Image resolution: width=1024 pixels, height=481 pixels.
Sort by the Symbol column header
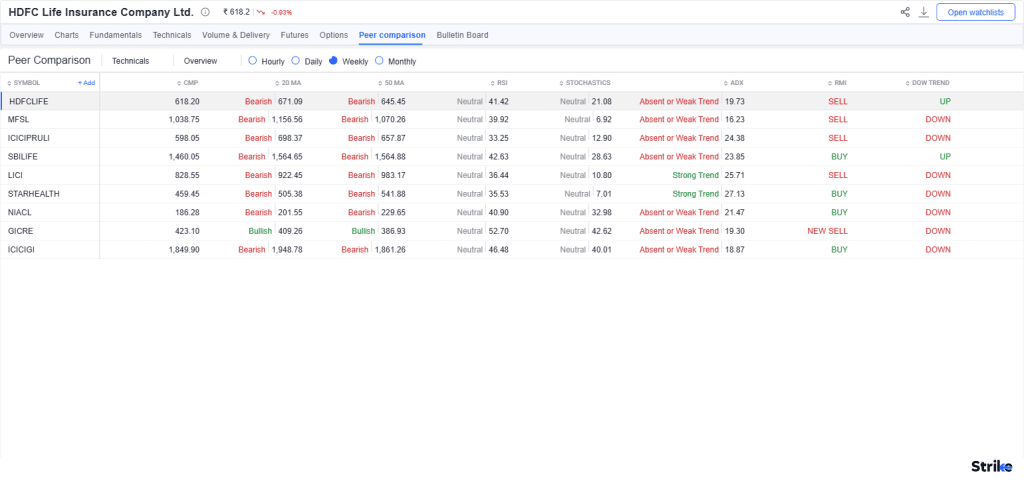26,83
